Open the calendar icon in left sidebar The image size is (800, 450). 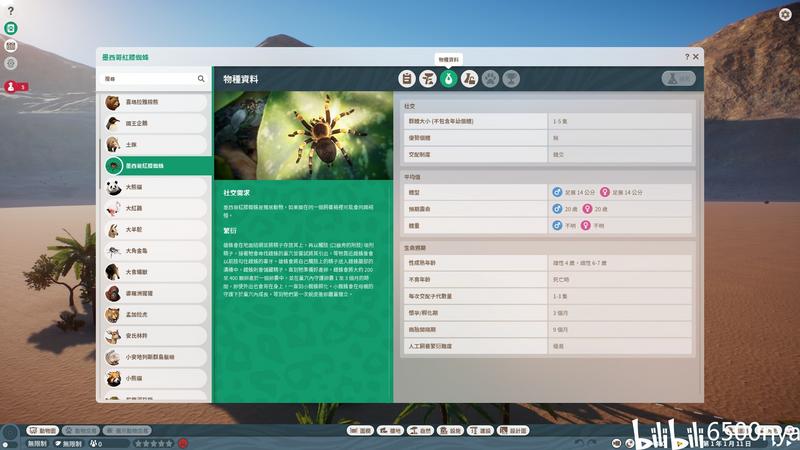coord(11,46)
